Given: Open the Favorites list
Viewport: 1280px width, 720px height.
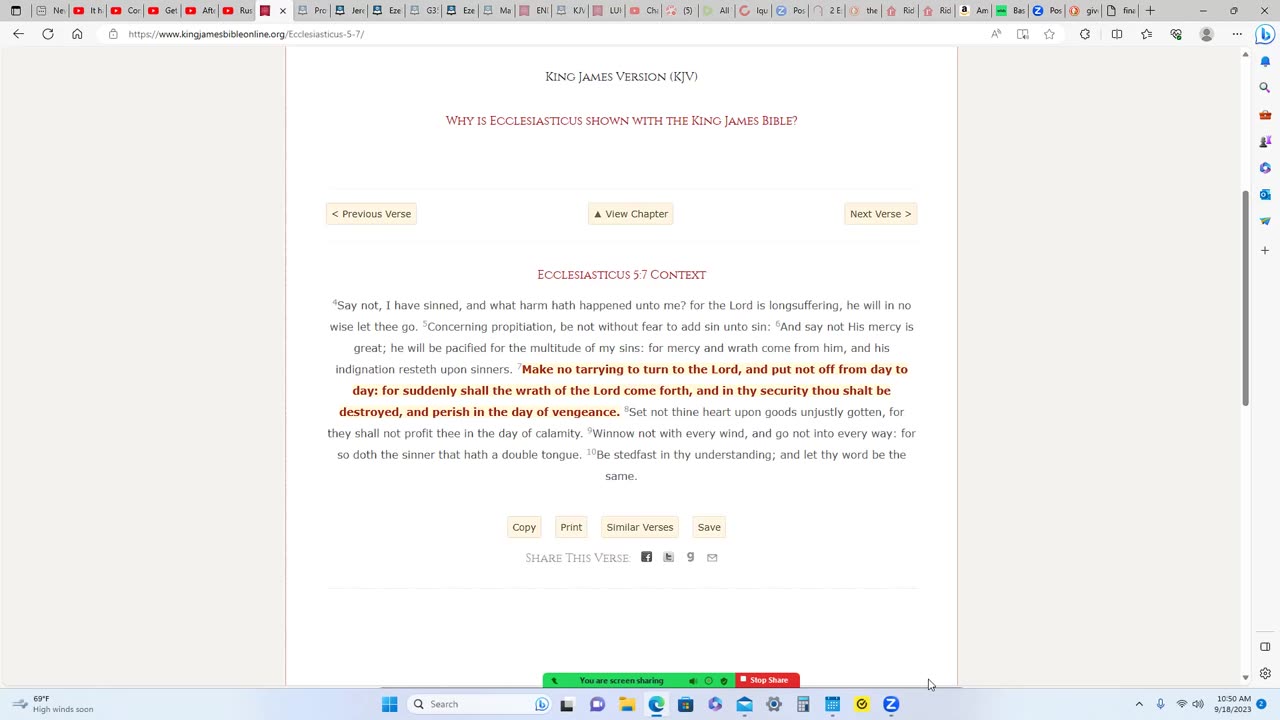Looking at the screenshot, I should [1147, 34].
